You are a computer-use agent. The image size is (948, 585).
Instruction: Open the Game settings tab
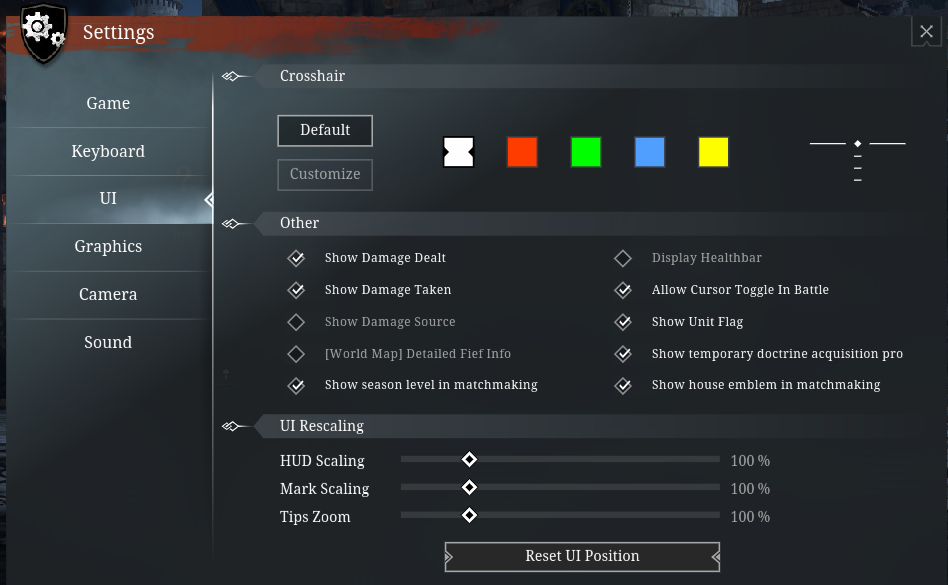click(108, 103)
